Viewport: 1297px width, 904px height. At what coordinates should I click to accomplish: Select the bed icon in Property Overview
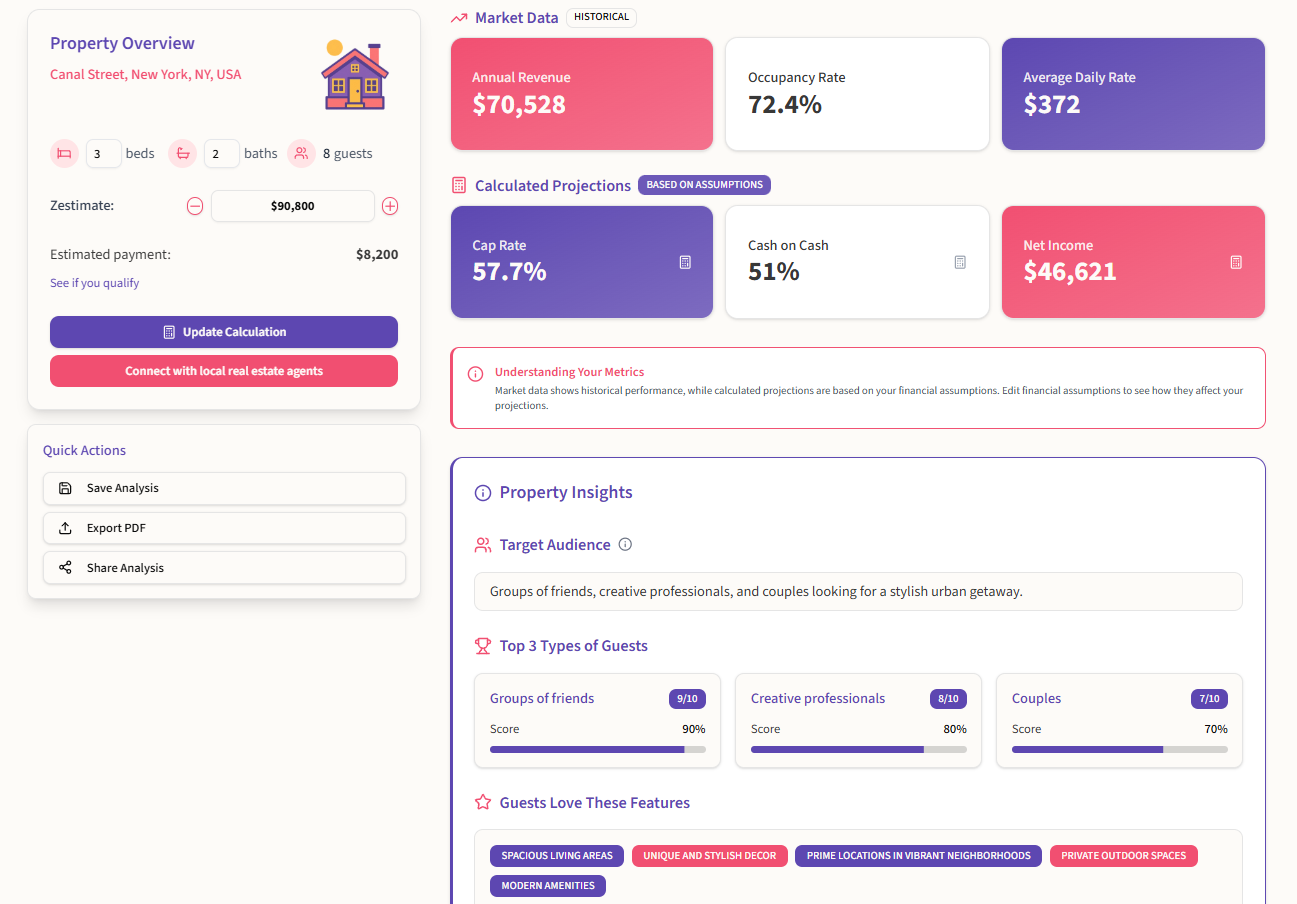pyautogui.click(x=64, y=153)
